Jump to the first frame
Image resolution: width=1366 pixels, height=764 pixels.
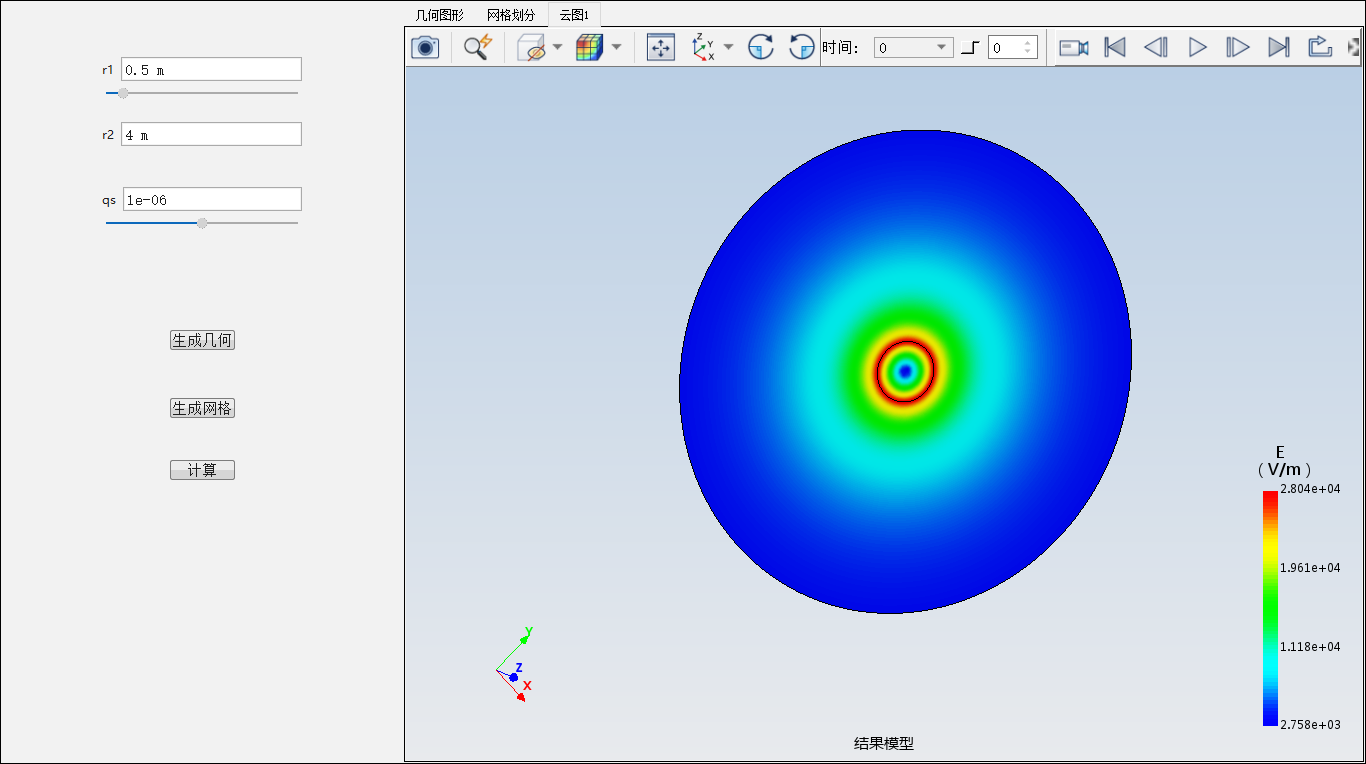coord(1115,47)
